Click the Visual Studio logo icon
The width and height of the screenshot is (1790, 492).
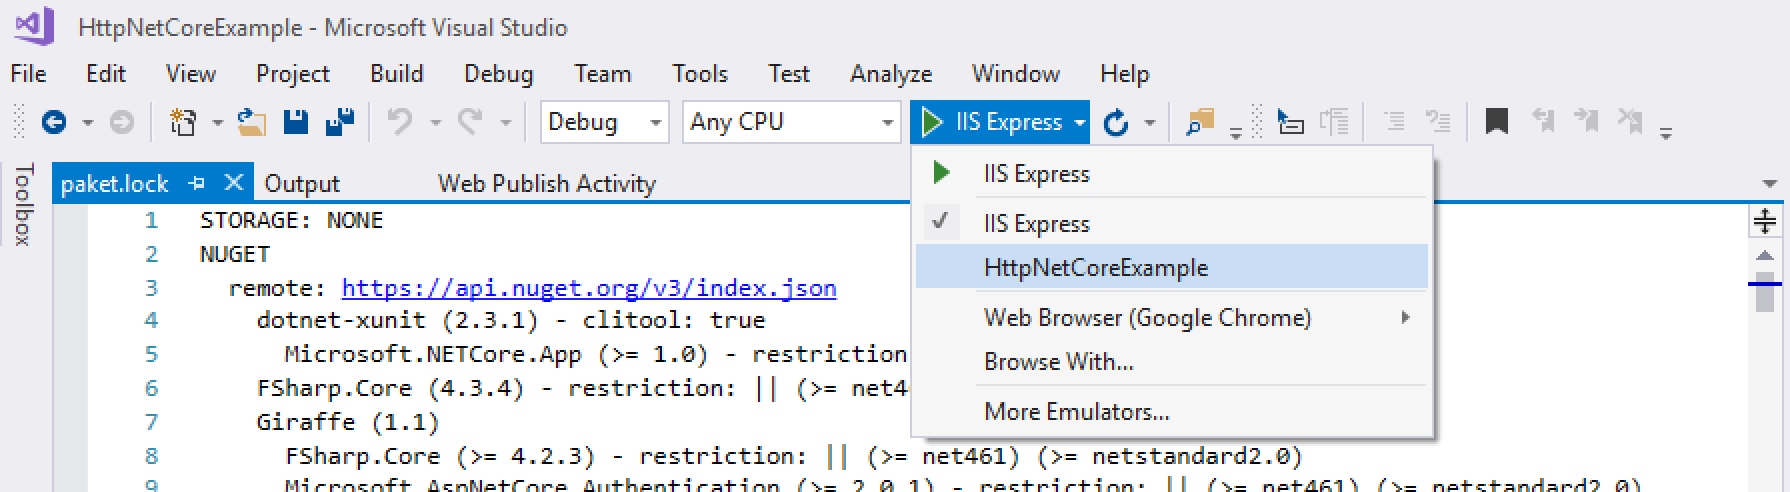(x=35, y=25)
